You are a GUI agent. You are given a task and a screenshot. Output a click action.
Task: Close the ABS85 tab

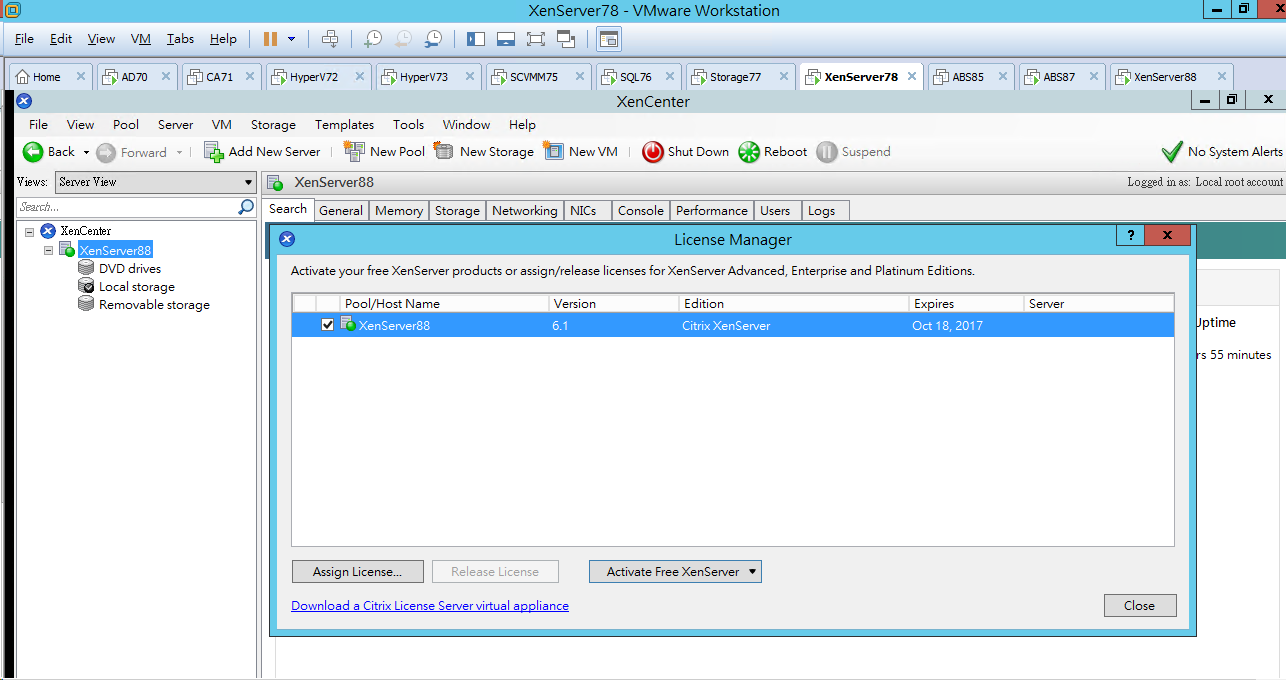coord(1002,77)
